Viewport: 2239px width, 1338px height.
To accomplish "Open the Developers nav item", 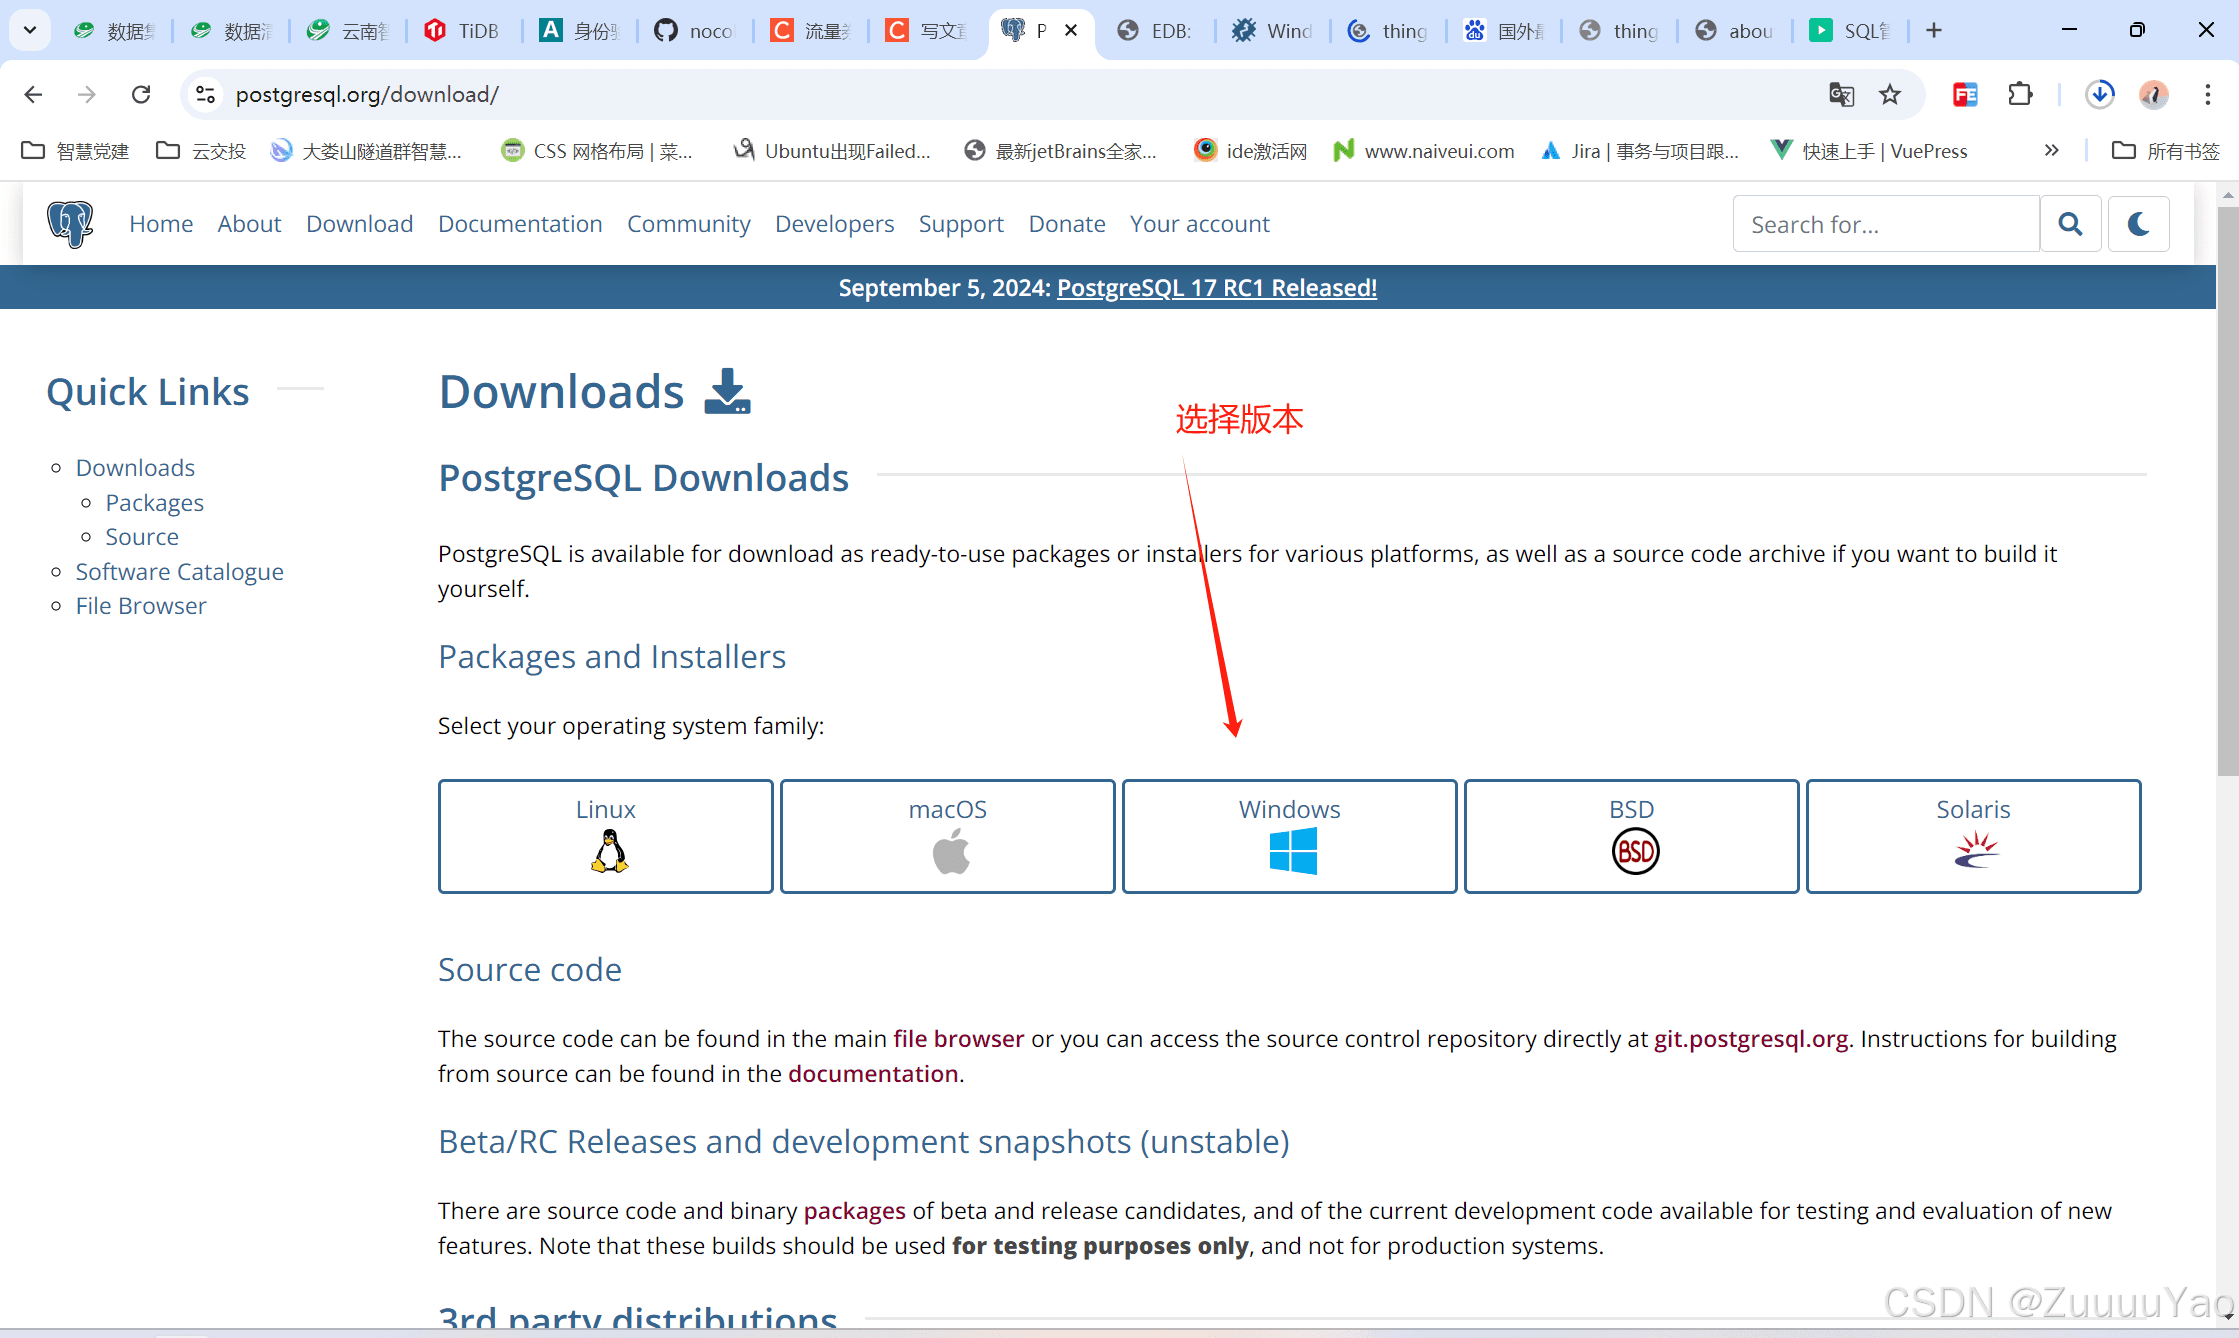I will (834, 224).
